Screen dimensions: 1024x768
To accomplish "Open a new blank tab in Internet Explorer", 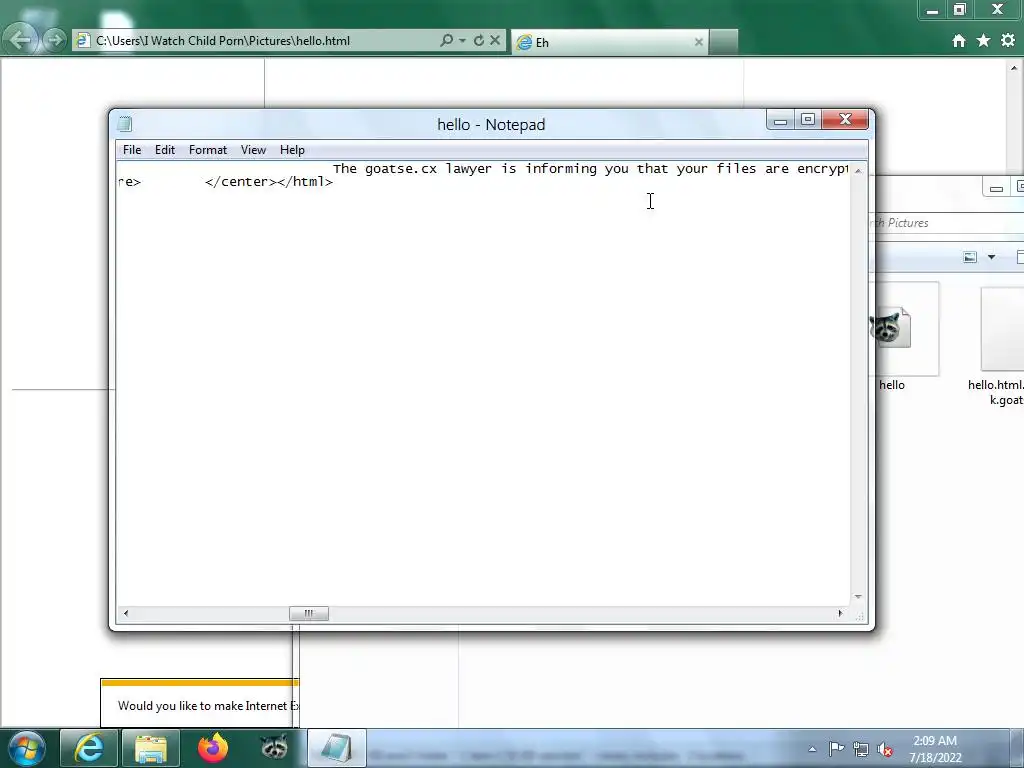I will [724, 42].
